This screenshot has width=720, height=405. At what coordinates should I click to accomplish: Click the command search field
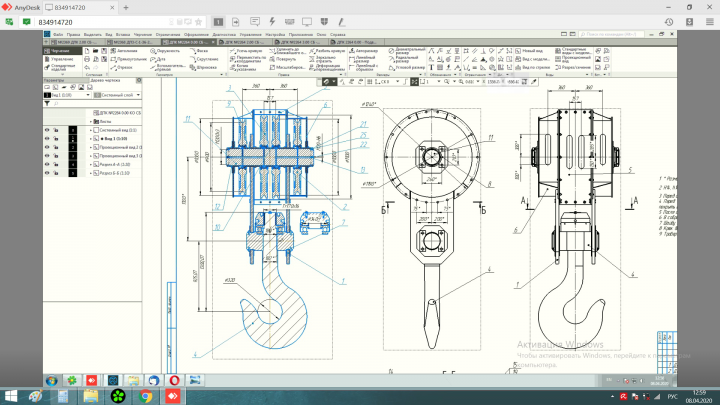tap(612, 34)
